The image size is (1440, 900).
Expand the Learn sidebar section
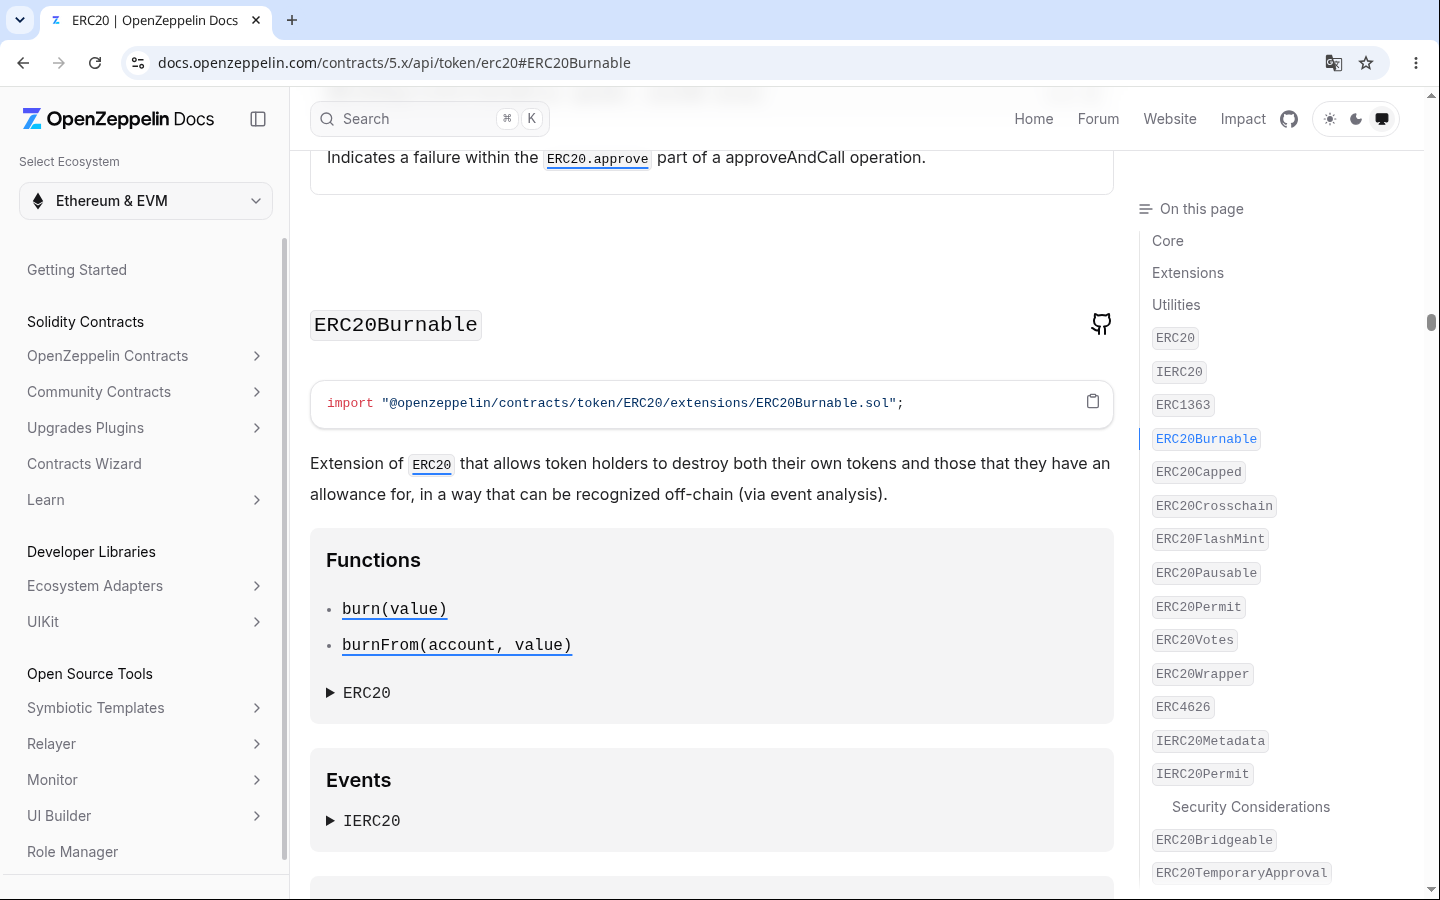pyautogui.click(x=146, y=500)
